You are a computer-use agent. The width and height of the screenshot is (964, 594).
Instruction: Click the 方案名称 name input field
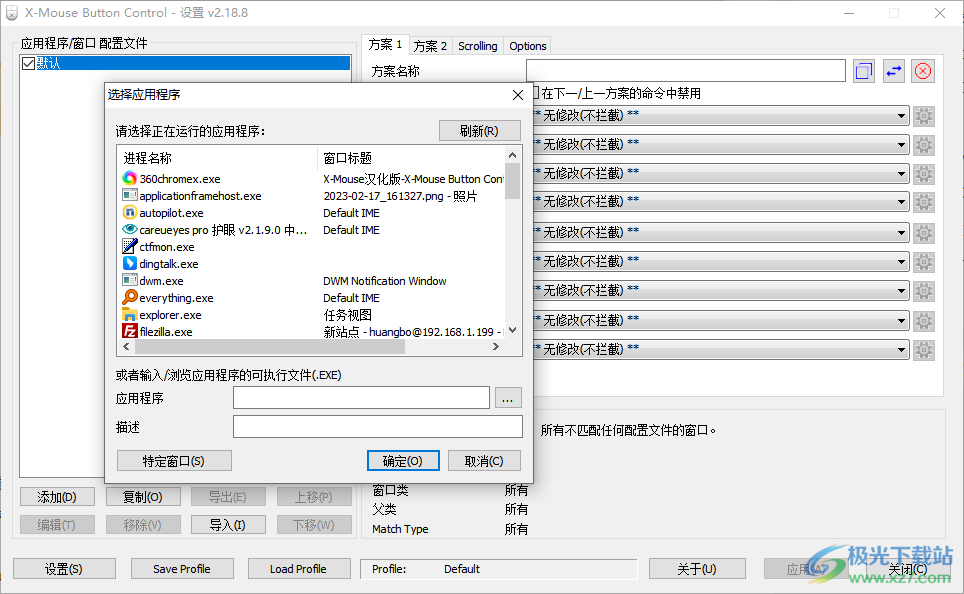click(686, 71)
